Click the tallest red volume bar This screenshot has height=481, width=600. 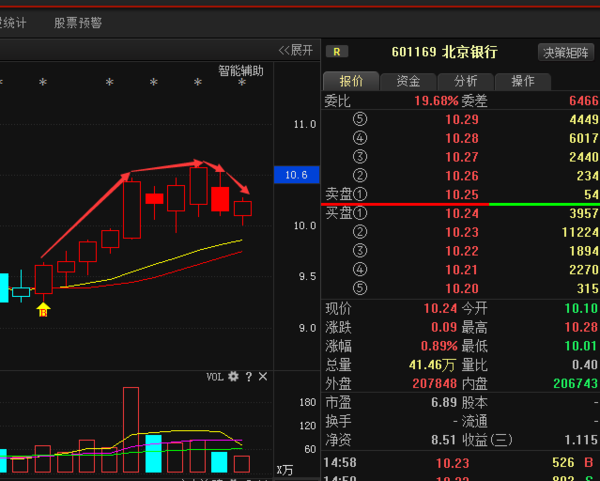pos(131,430)
